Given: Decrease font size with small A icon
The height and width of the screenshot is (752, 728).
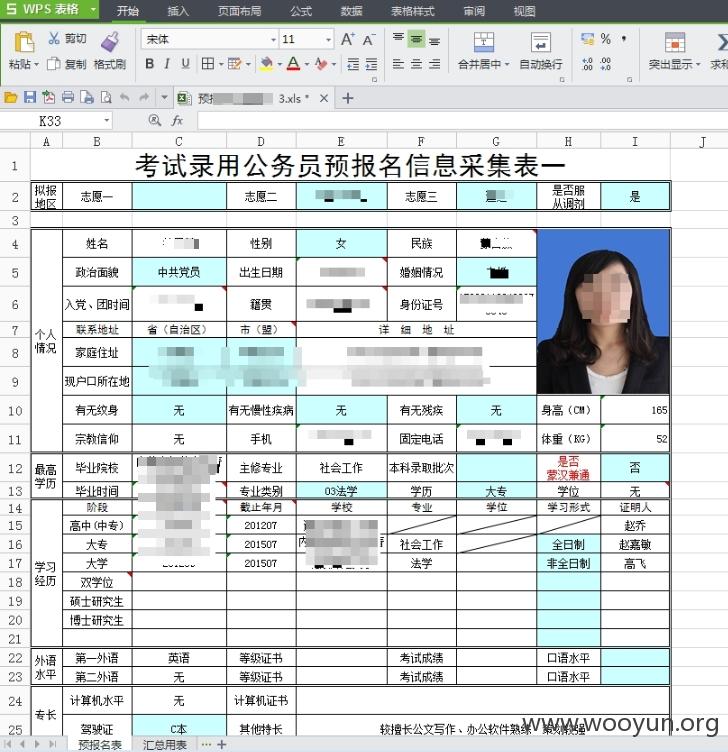Looking at the screenshot, I should click(369, 39).
